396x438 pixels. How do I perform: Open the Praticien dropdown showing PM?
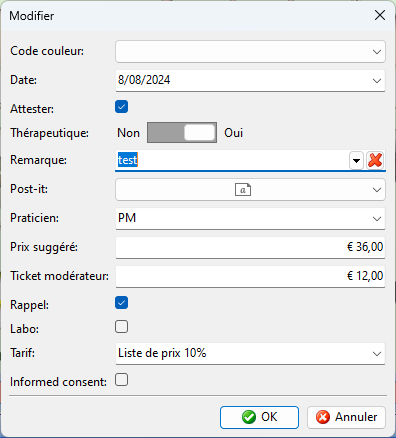point(250,219)
